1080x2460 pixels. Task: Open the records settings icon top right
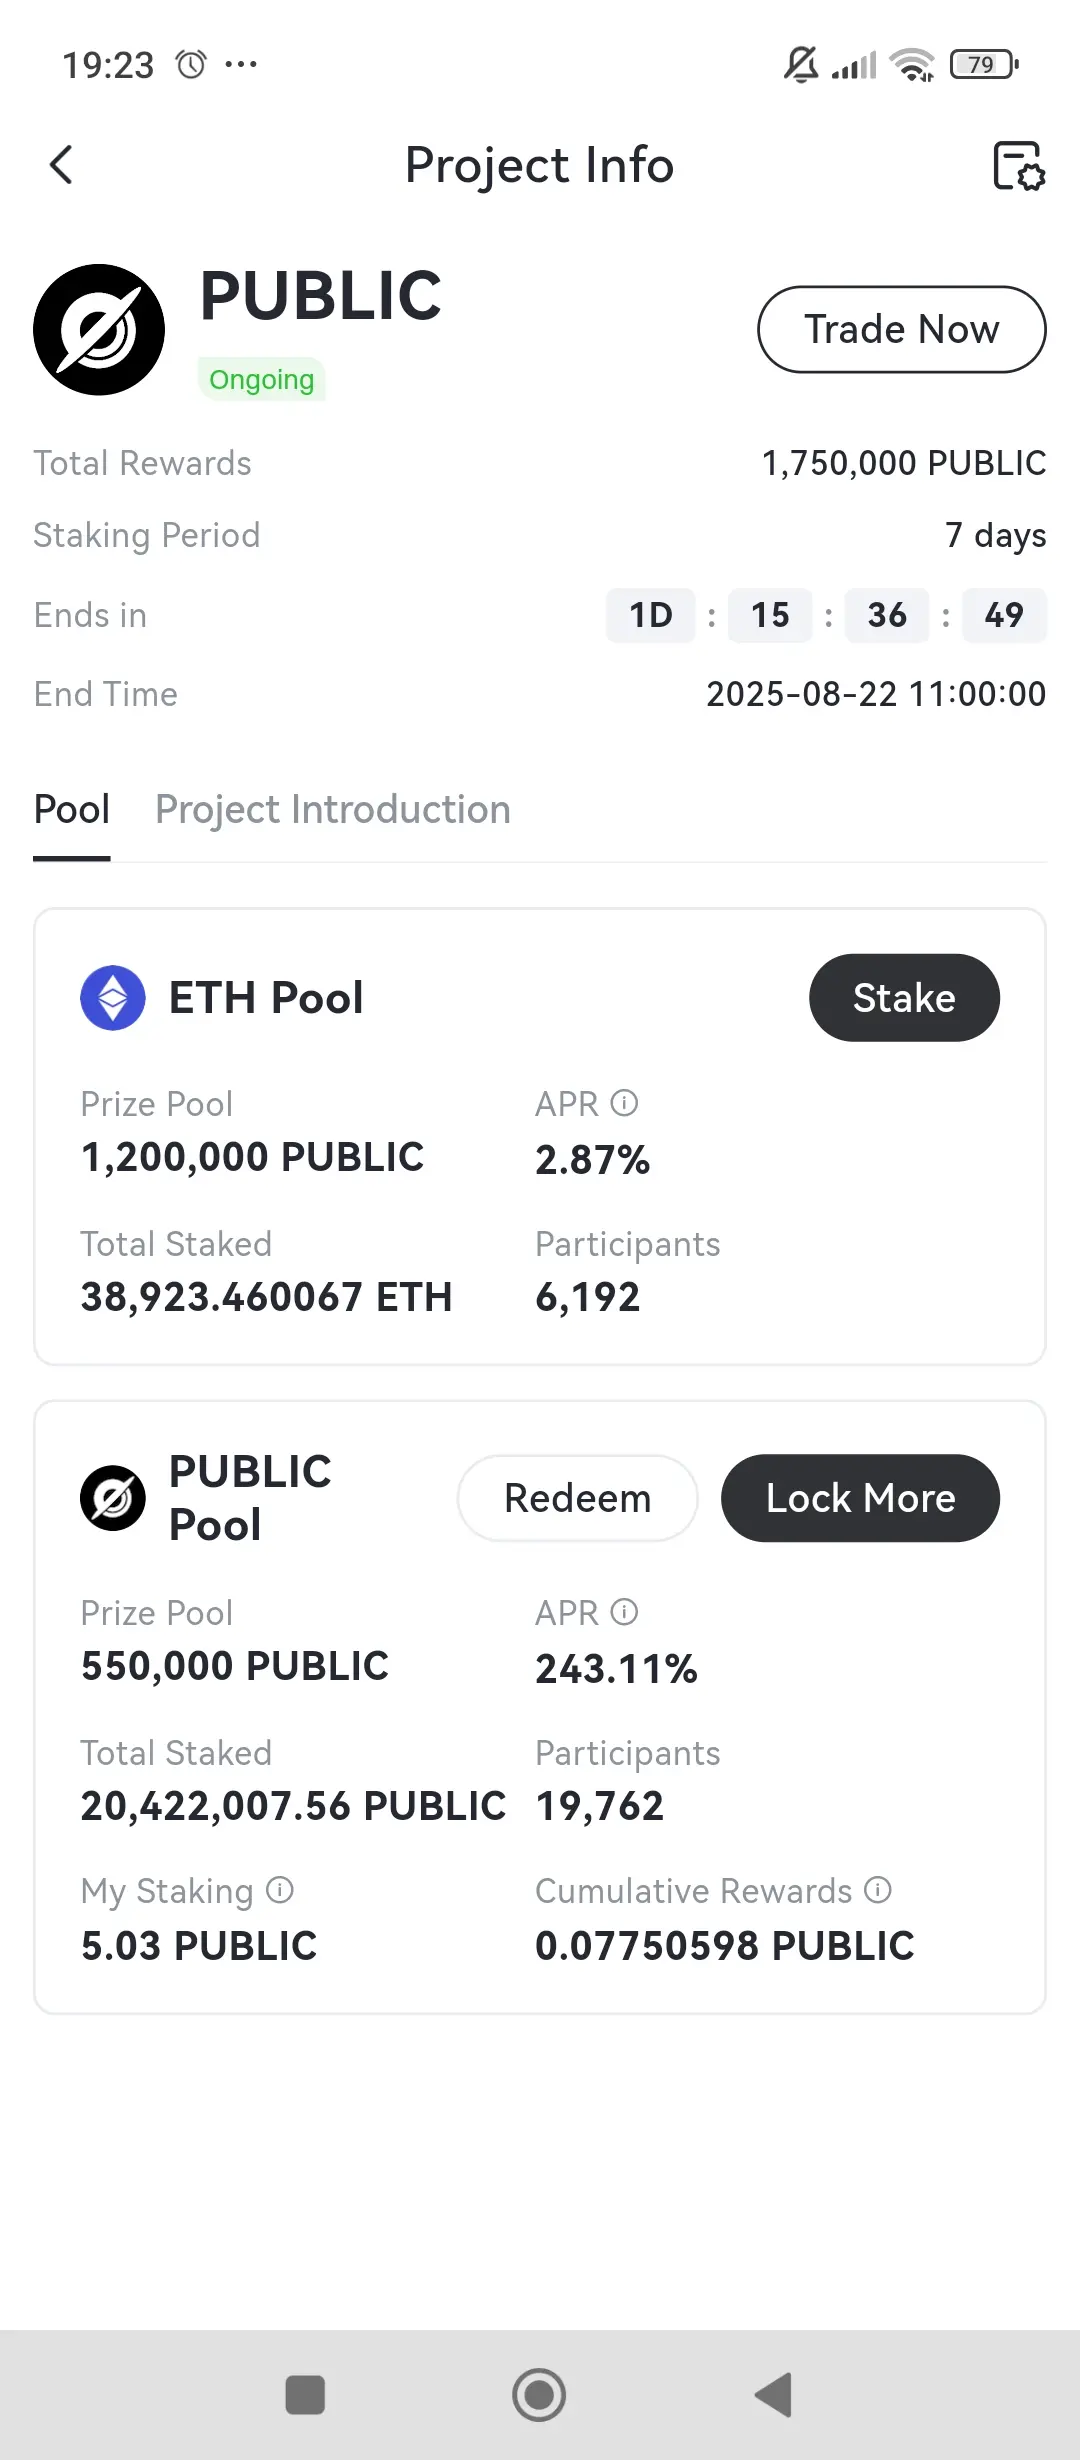click(x=1018, y=166)
